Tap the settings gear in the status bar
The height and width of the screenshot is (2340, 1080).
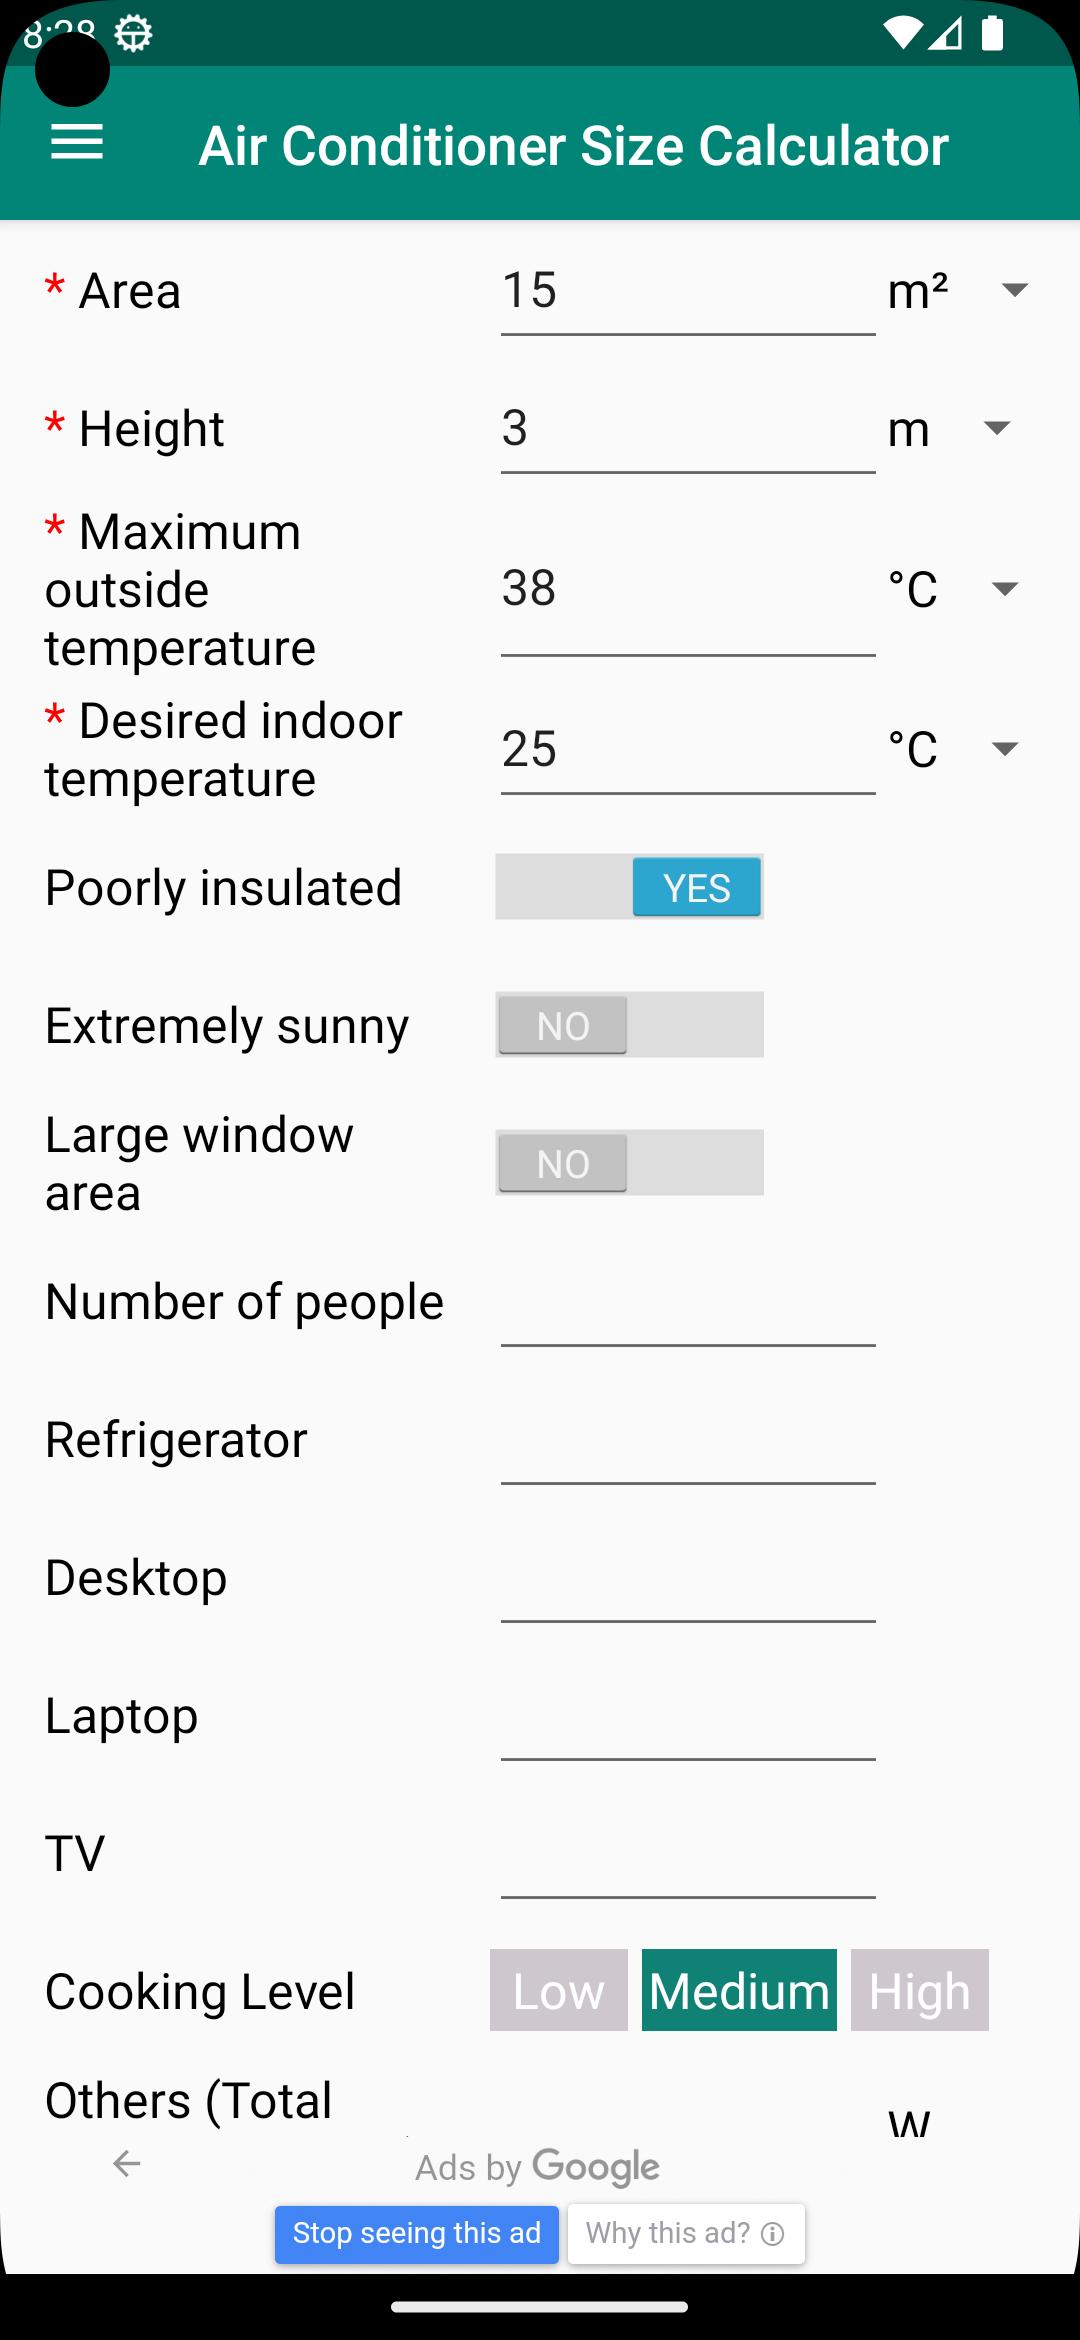point(133,34)
